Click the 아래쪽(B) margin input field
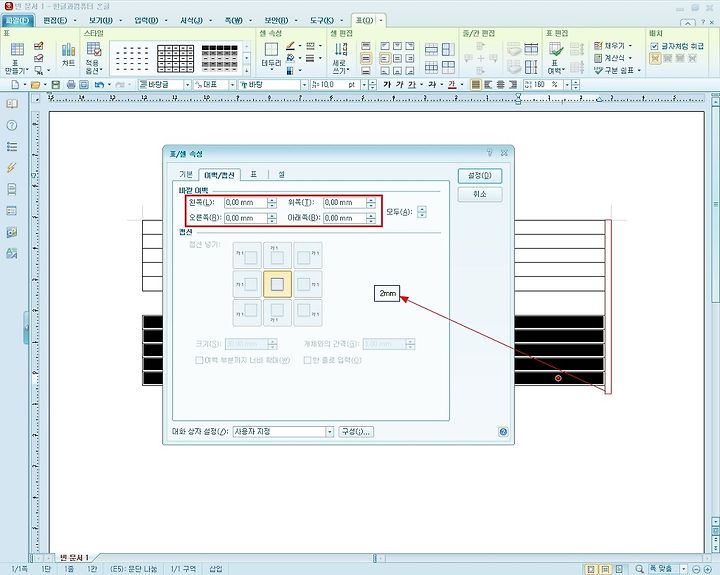The height and width of the screenshot is (575, 720). pyautogui.click(x=345, y=218)
